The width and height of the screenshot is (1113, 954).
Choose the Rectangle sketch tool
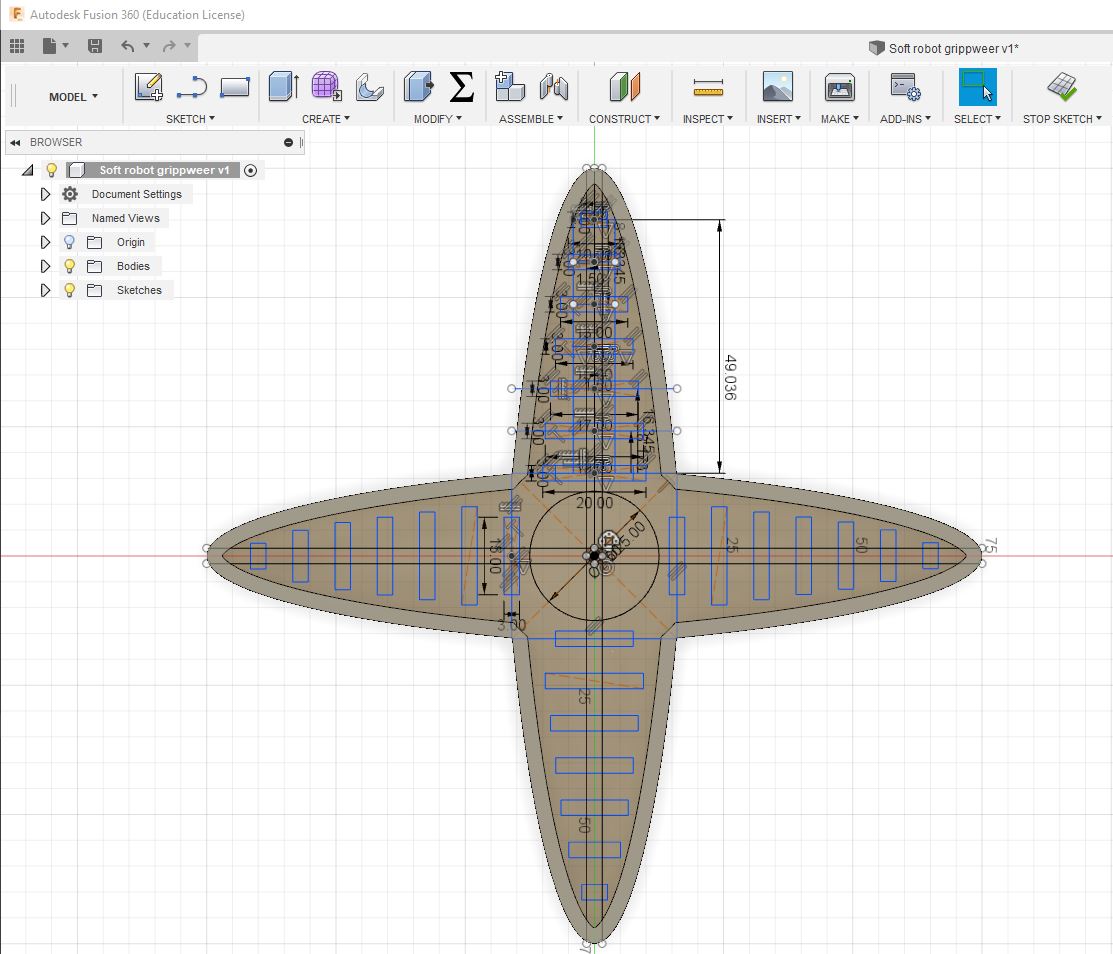[x=234, y=88]
